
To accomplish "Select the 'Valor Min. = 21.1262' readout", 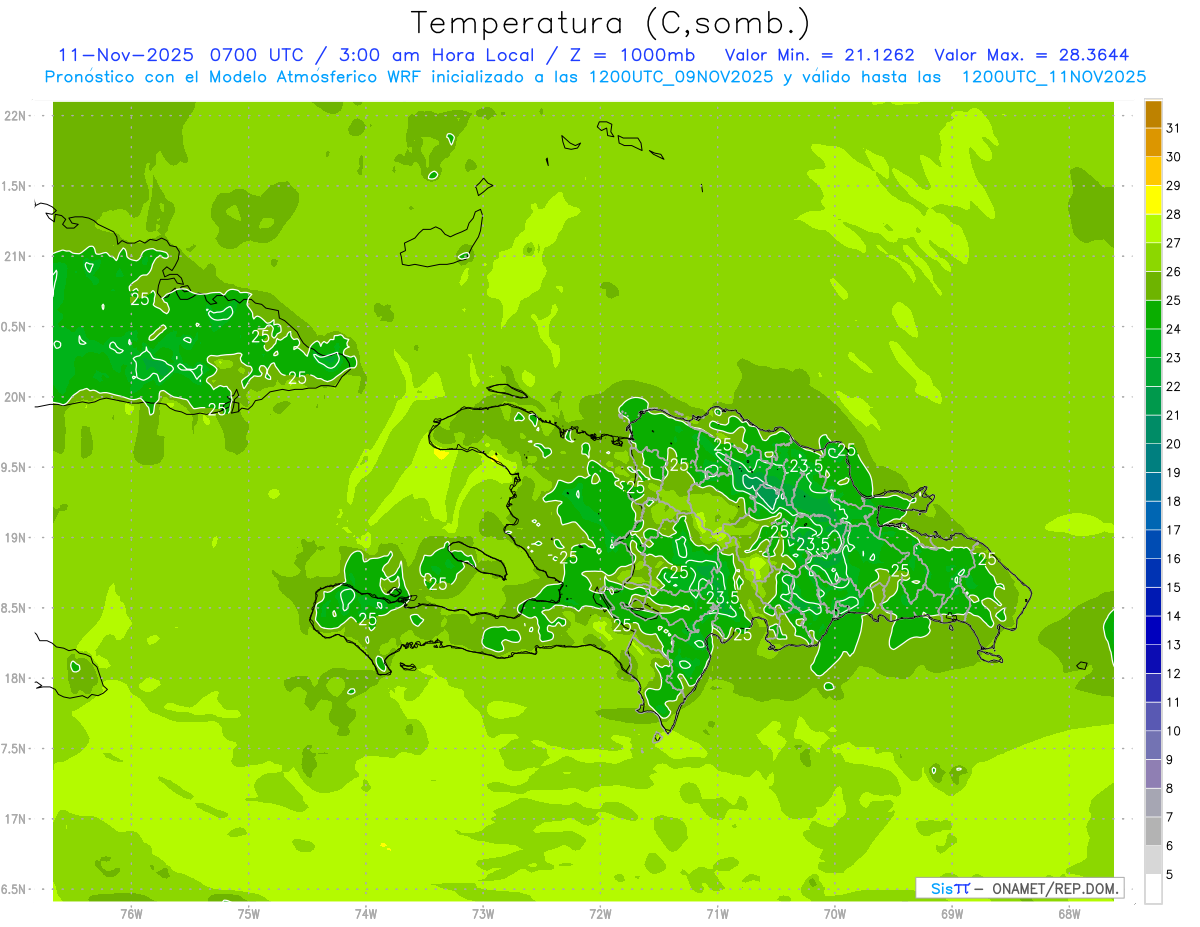I will [819, 55].
